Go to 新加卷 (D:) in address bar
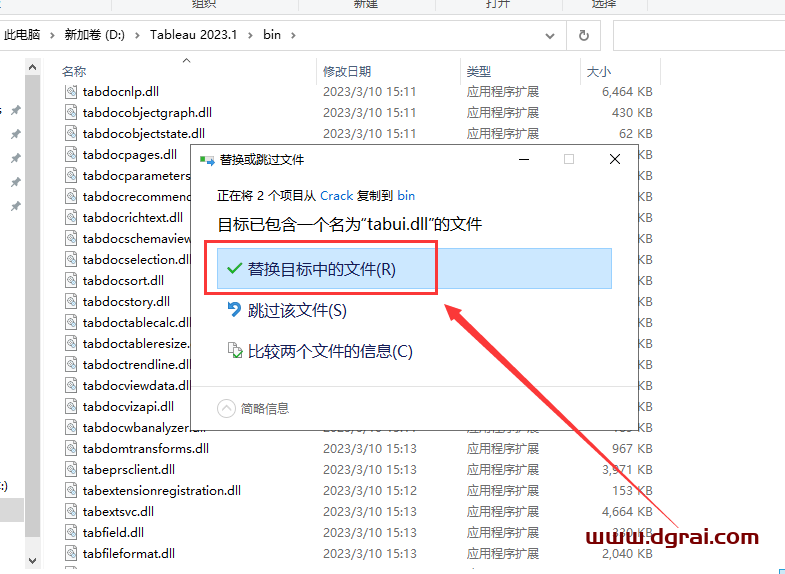The image size is (785, 574). point(95,35)
